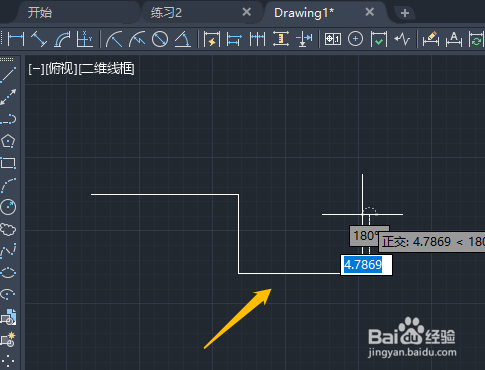Switch to the 练习2 drawing tab
The image size is (485, 370).
pyautogui.click(x=167, y=13)
